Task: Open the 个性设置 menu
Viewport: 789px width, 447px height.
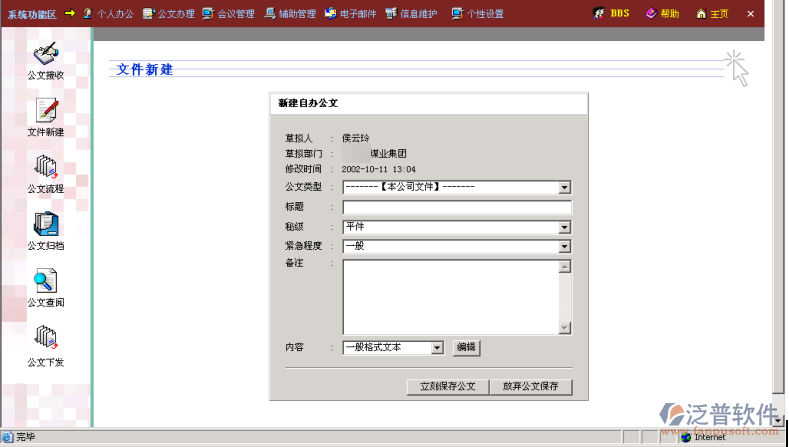Action: [478, 14]
